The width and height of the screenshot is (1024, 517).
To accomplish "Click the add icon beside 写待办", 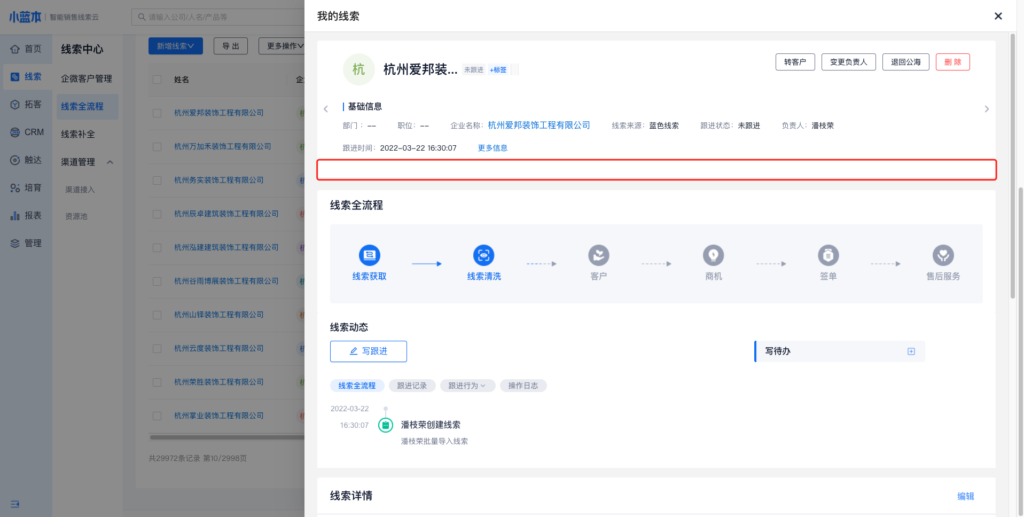I will (x=911, y=351).
